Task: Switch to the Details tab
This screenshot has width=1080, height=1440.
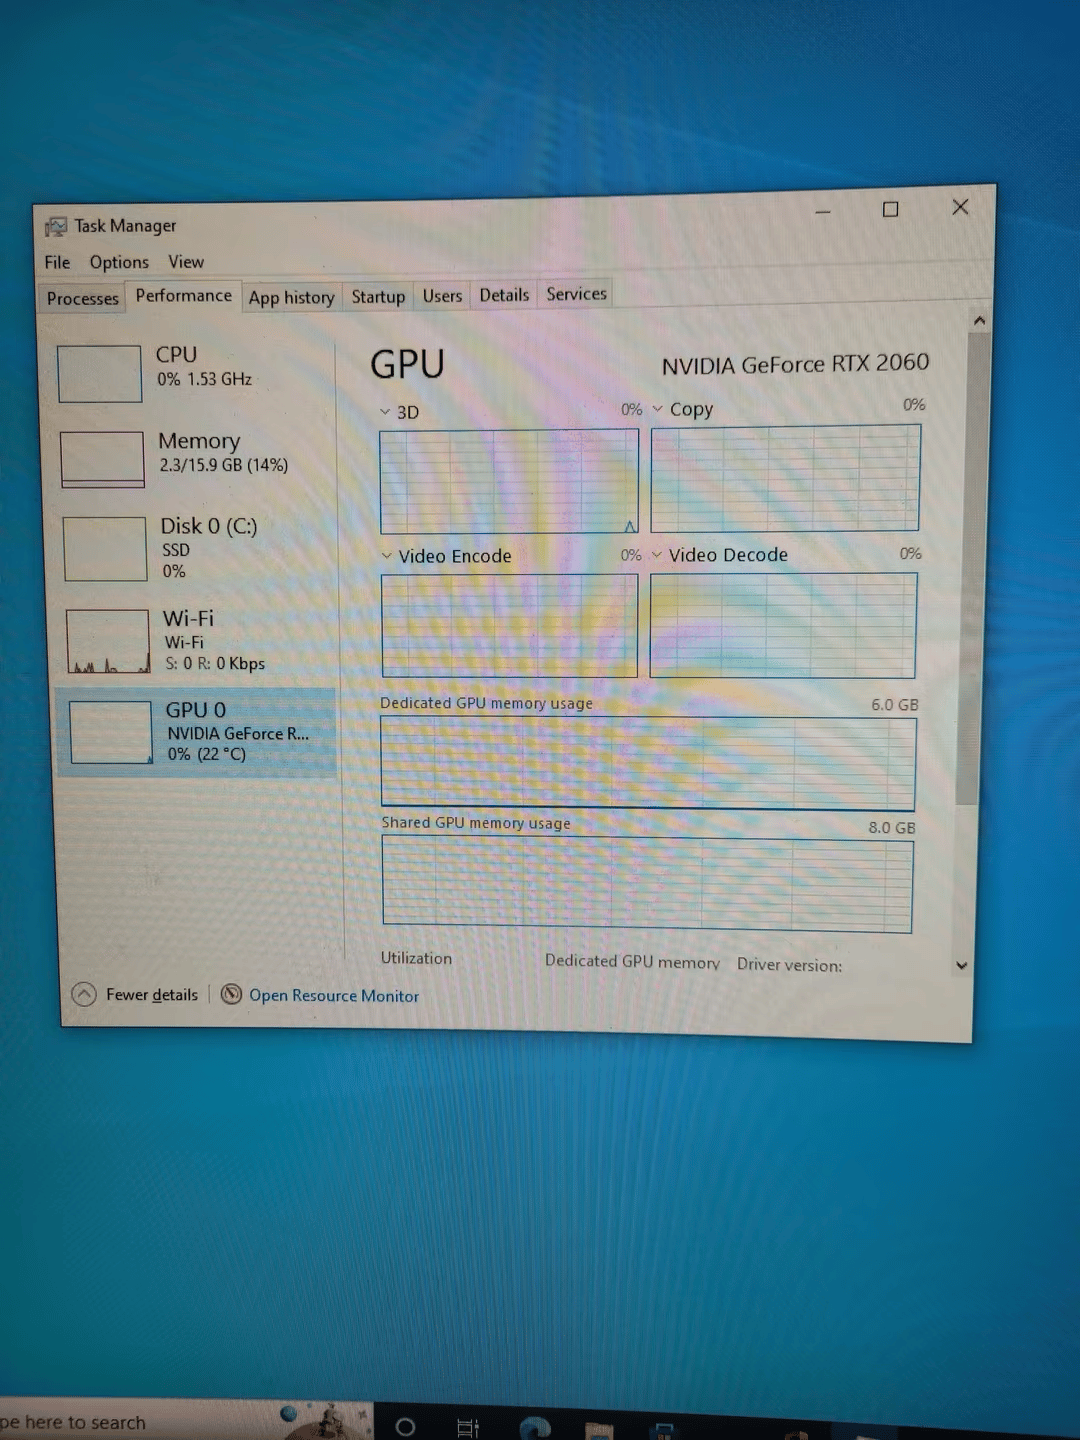Action: [504, 295]
